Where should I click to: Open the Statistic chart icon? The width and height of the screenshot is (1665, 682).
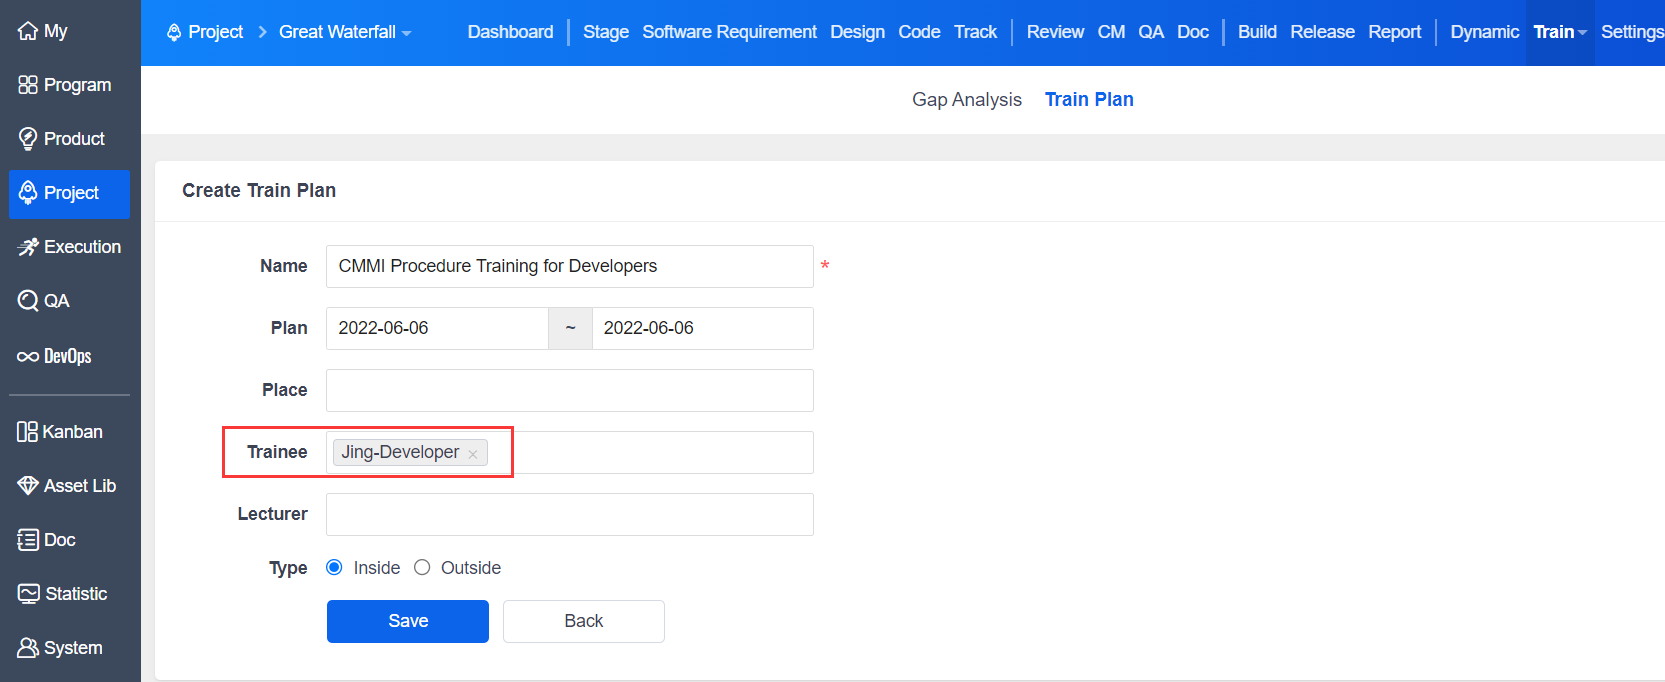tap(28, 594)
